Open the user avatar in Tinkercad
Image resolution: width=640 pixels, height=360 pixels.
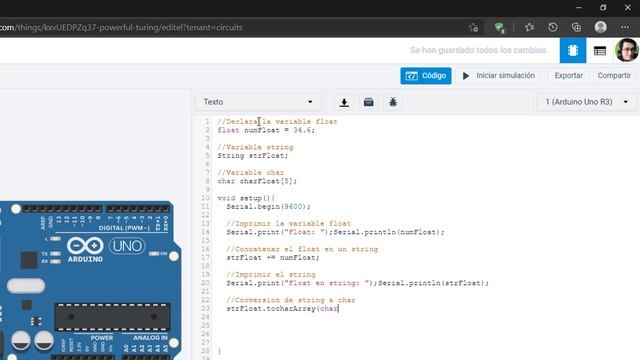point(627,50)
